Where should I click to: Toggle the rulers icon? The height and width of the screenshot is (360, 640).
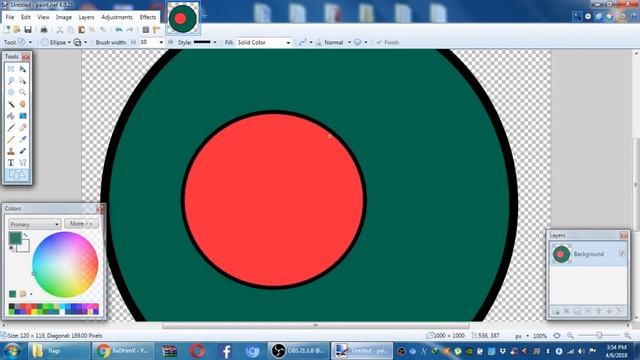pos(156,29)
